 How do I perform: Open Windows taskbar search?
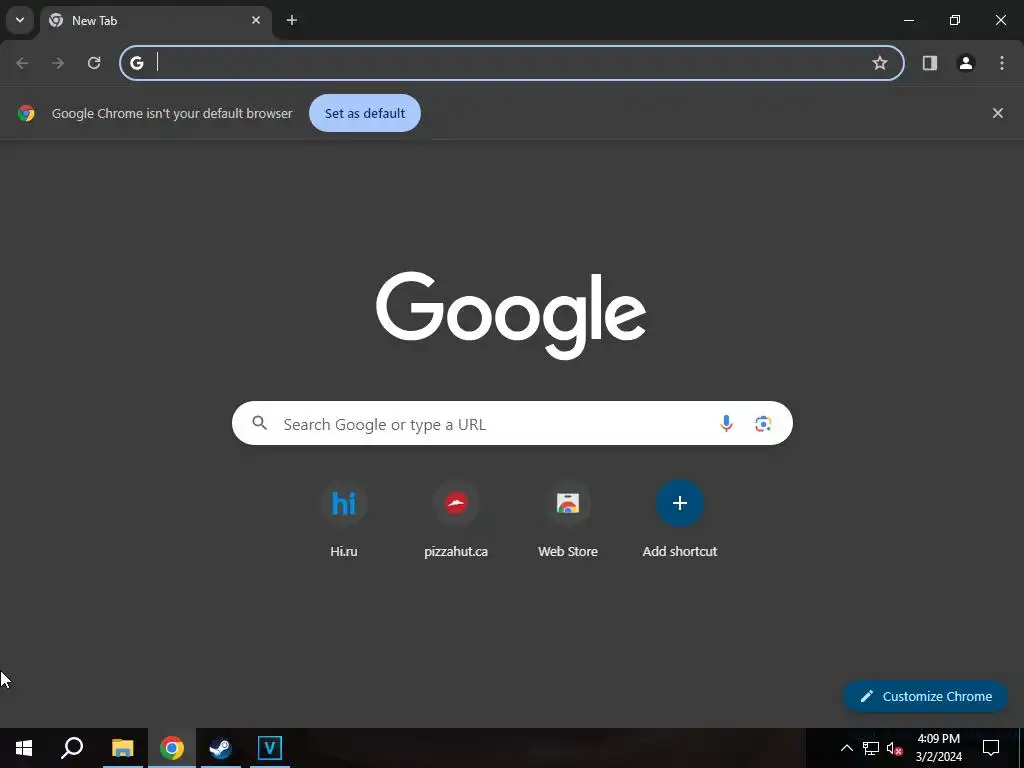tap(72, 748)
